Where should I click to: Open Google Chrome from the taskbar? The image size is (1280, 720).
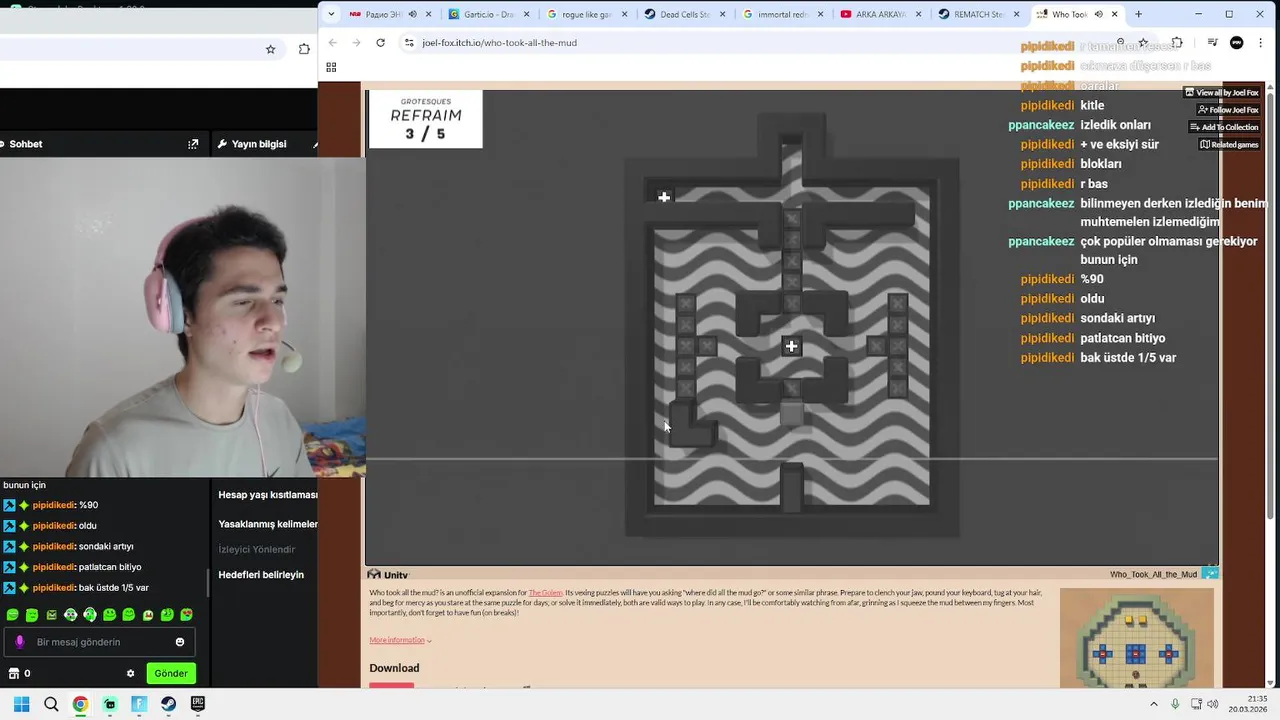tap(80, 704)
